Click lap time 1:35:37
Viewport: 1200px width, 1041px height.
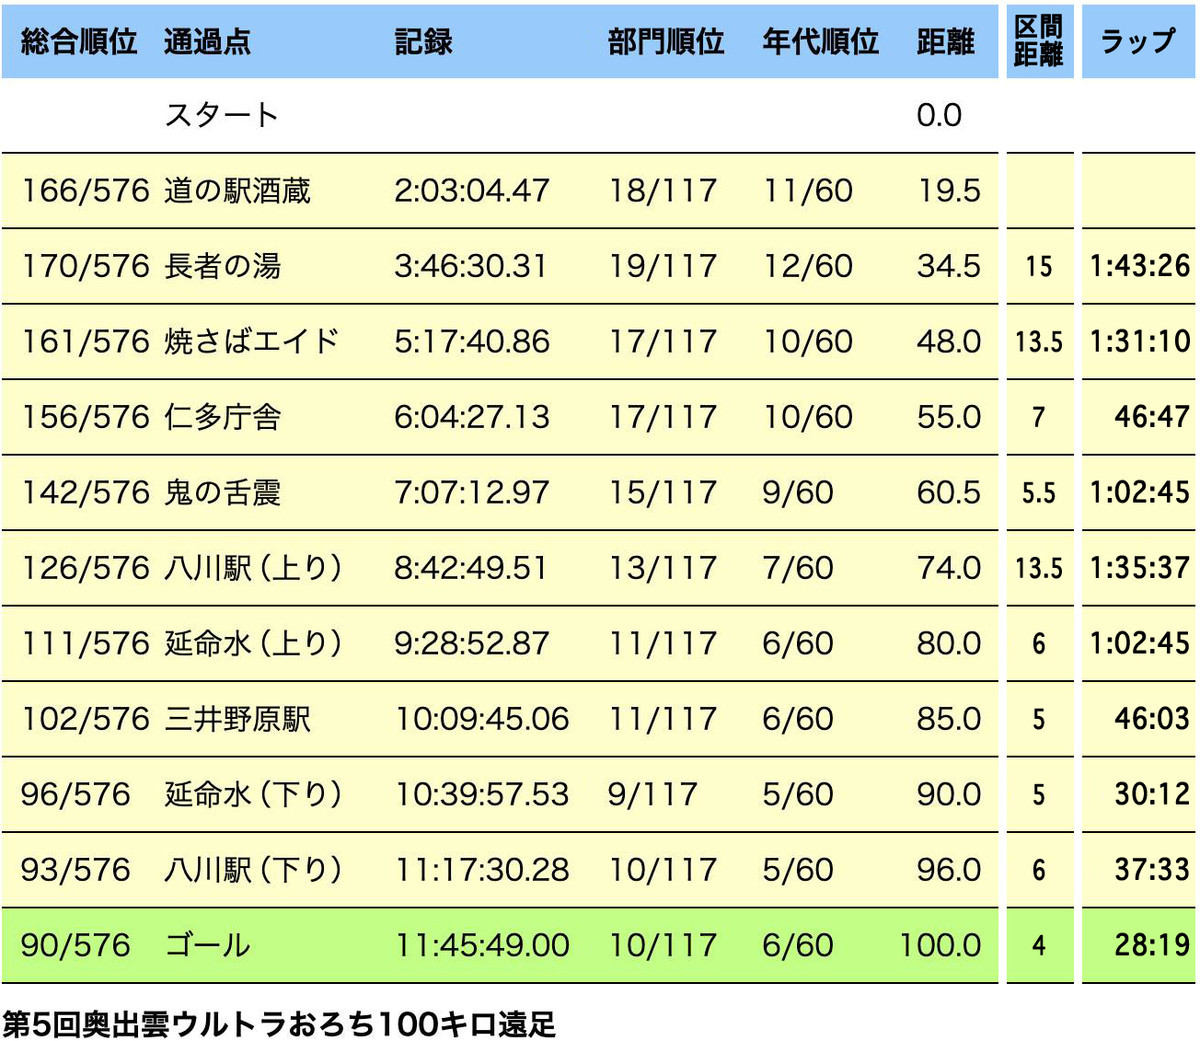point(1140,568)
